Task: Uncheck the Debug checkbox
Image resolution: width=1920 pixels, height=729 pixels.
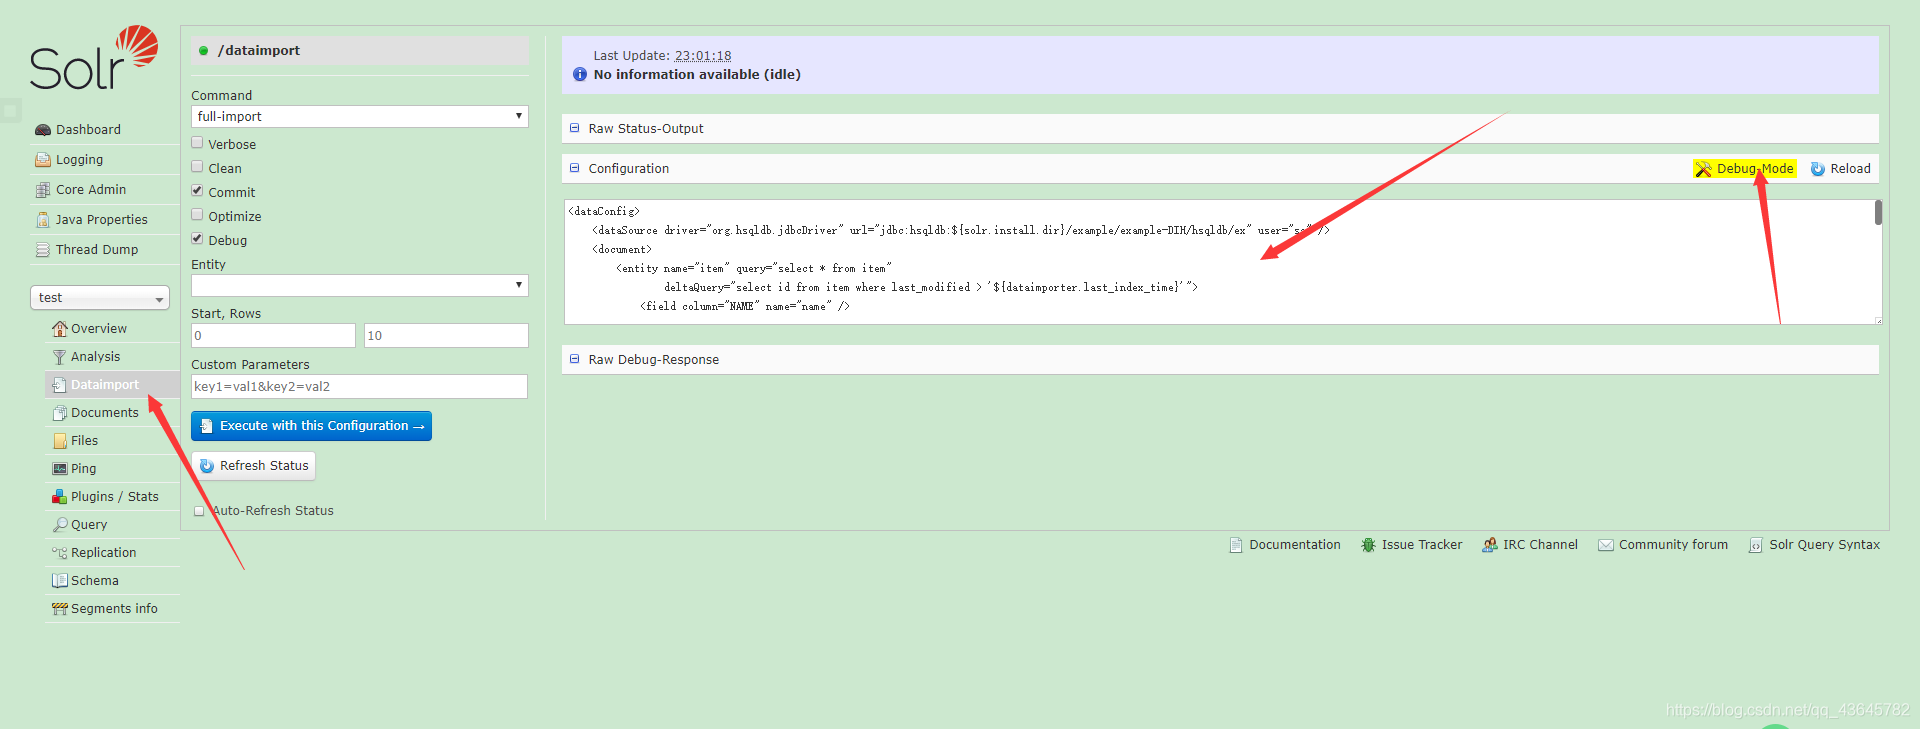Action: 197,239
